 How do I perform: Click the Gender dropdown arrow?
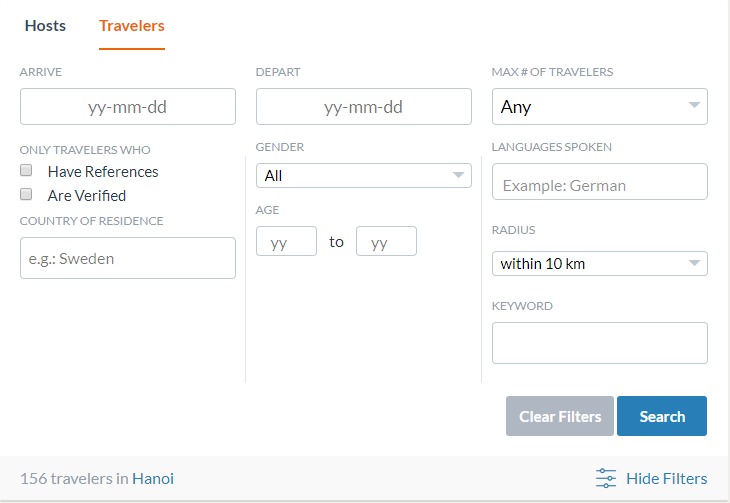tap(458, 175)
